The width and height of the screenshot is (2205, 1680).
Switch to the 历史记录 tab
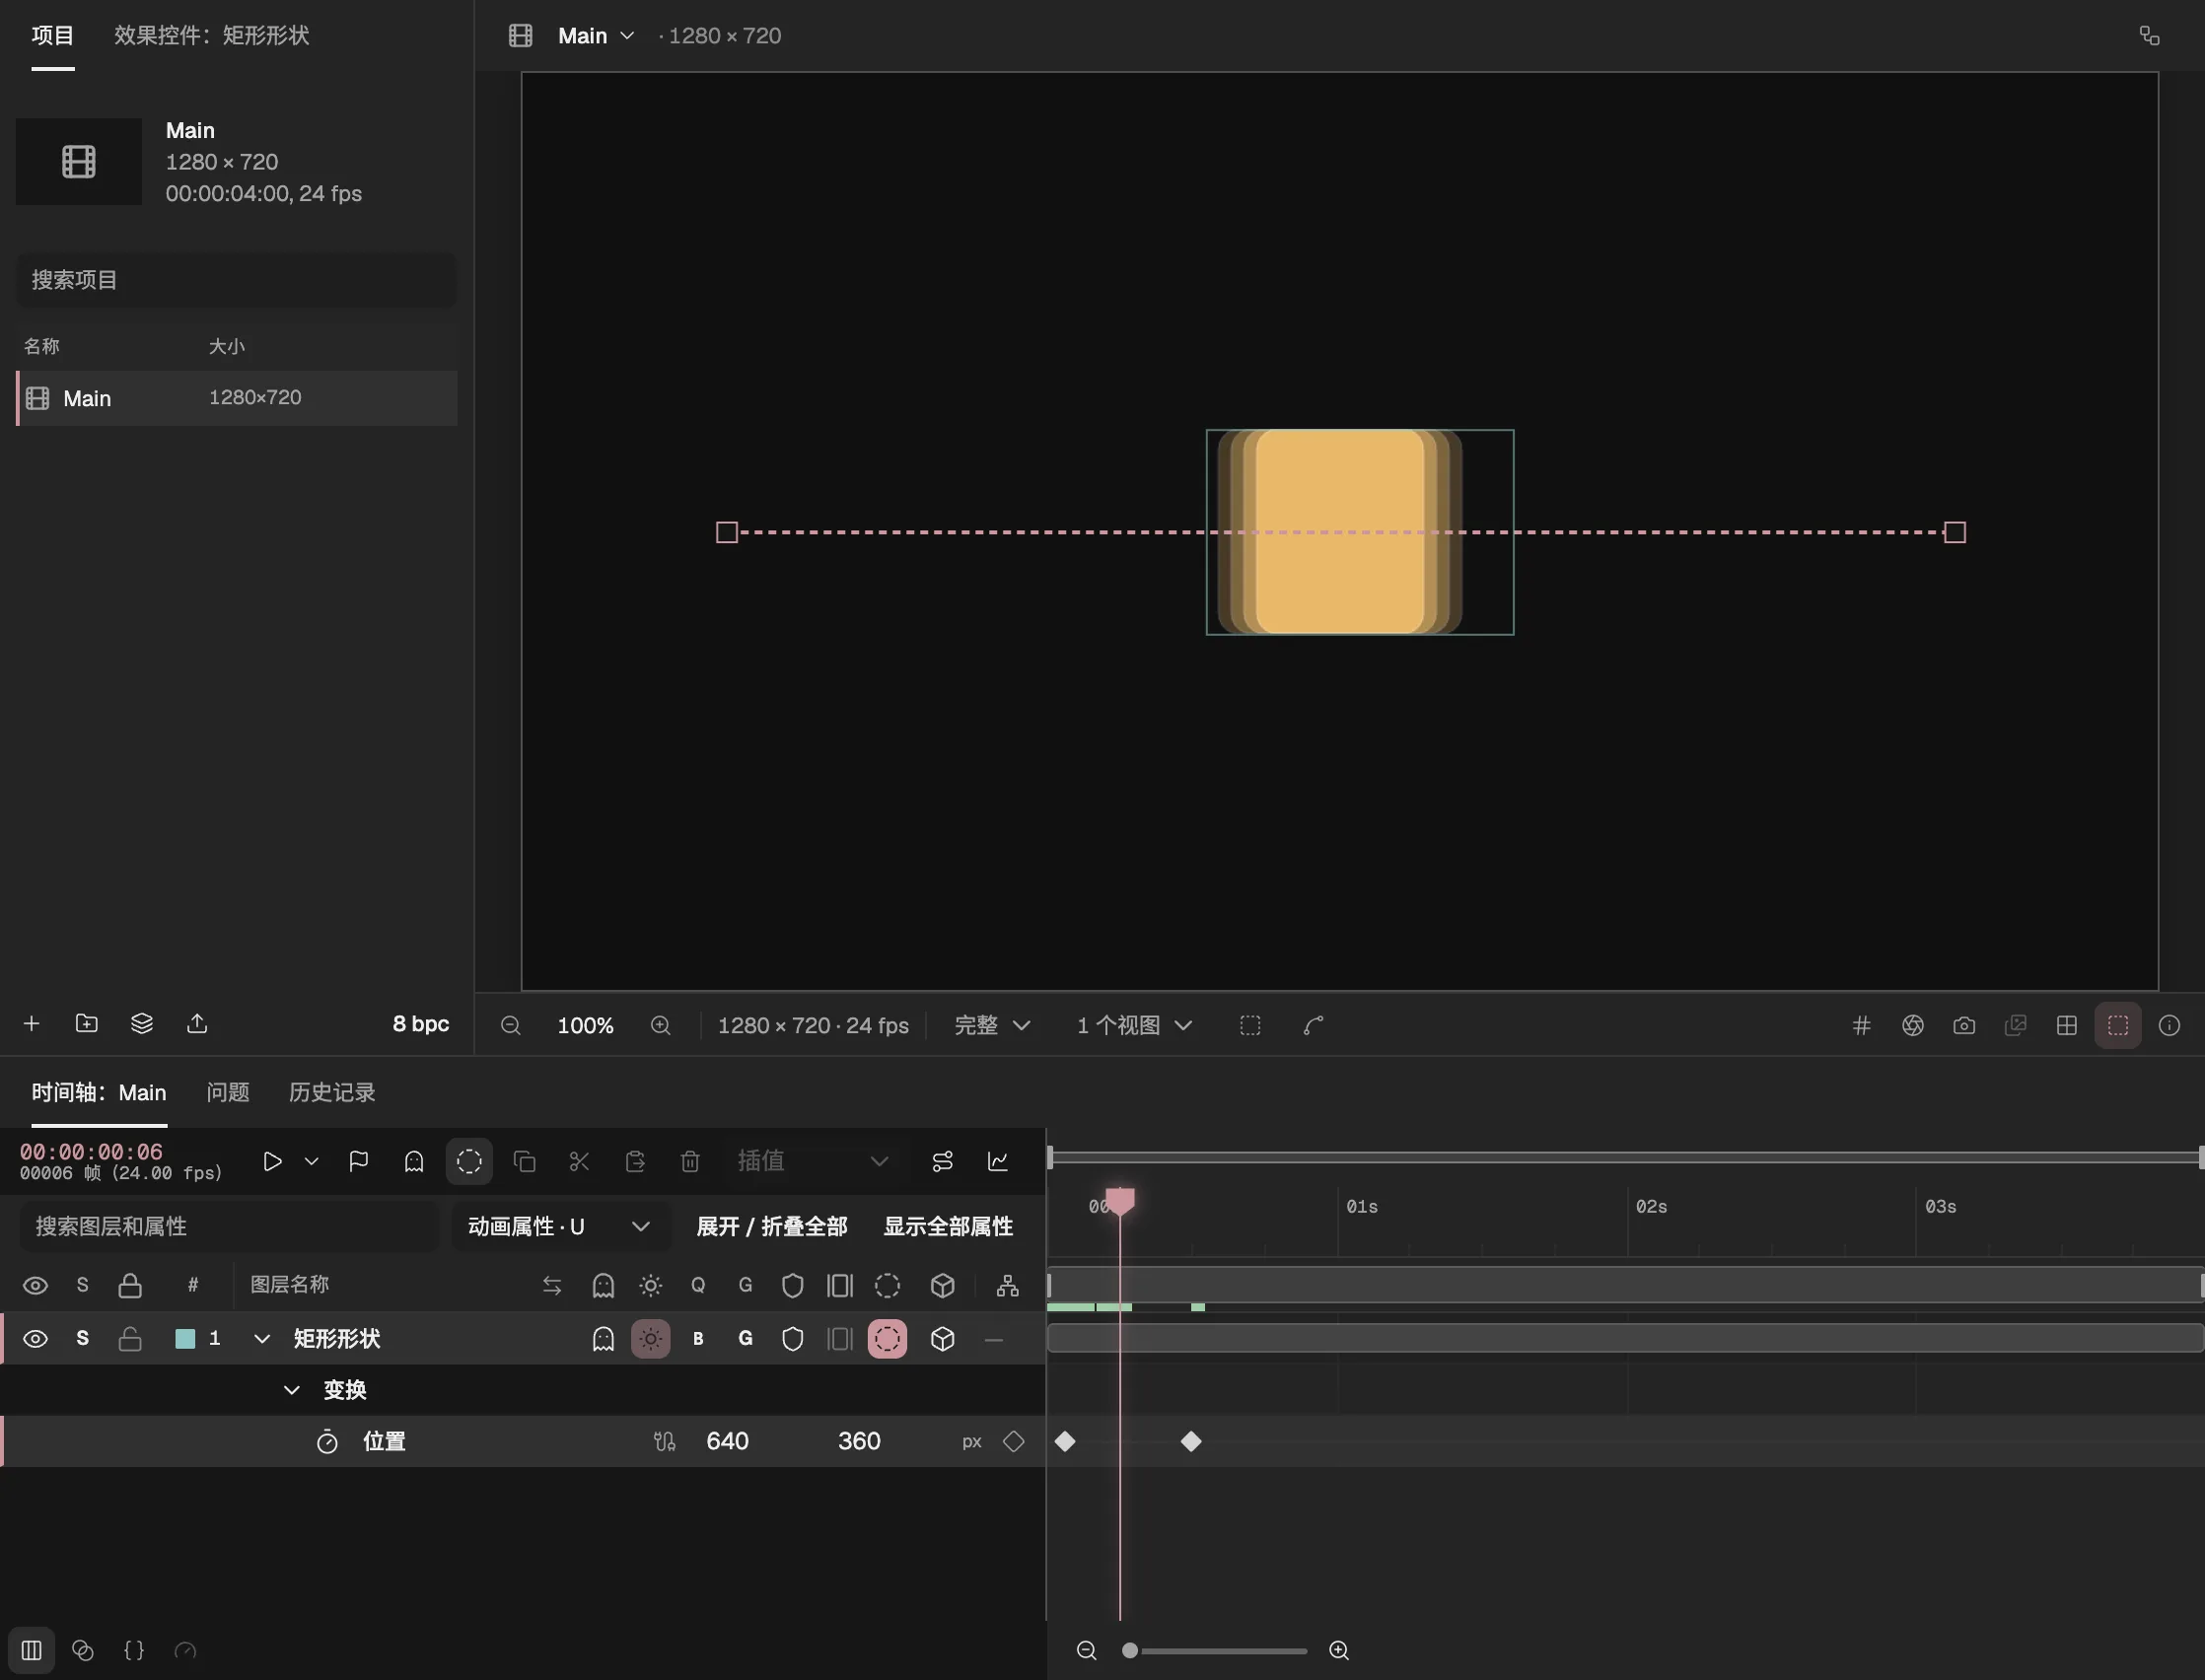click(332, 1092)
